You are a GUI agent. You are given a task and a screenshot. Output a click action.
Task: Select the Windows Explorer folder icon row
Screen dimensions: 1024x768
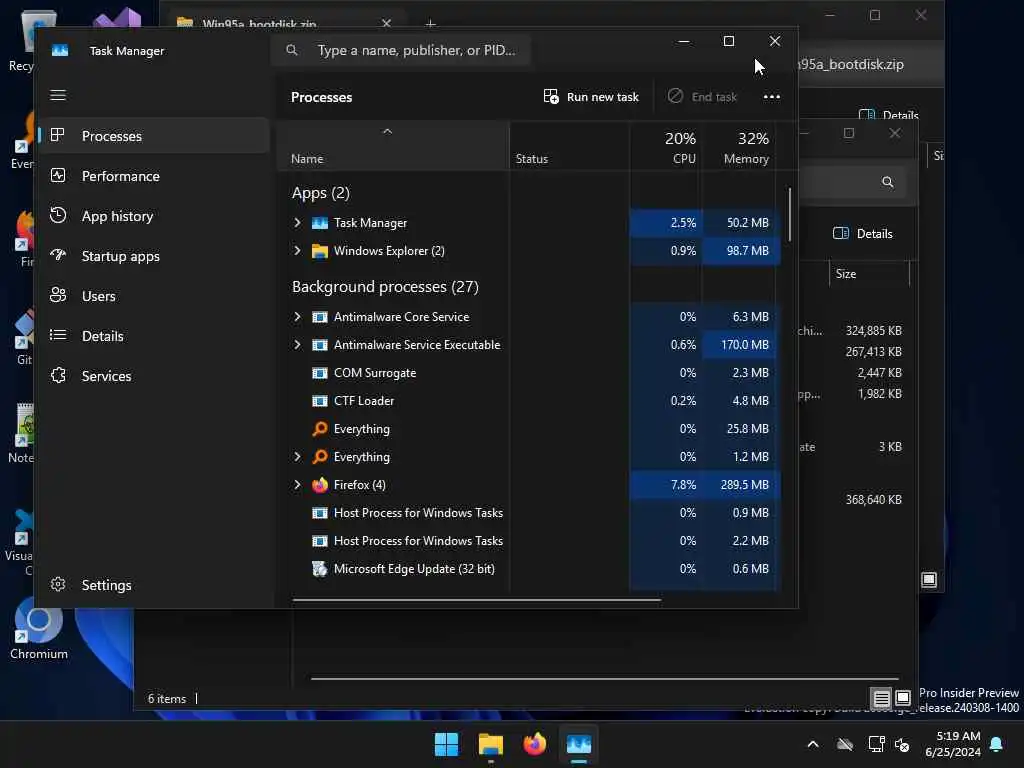(x=319, y=251)
